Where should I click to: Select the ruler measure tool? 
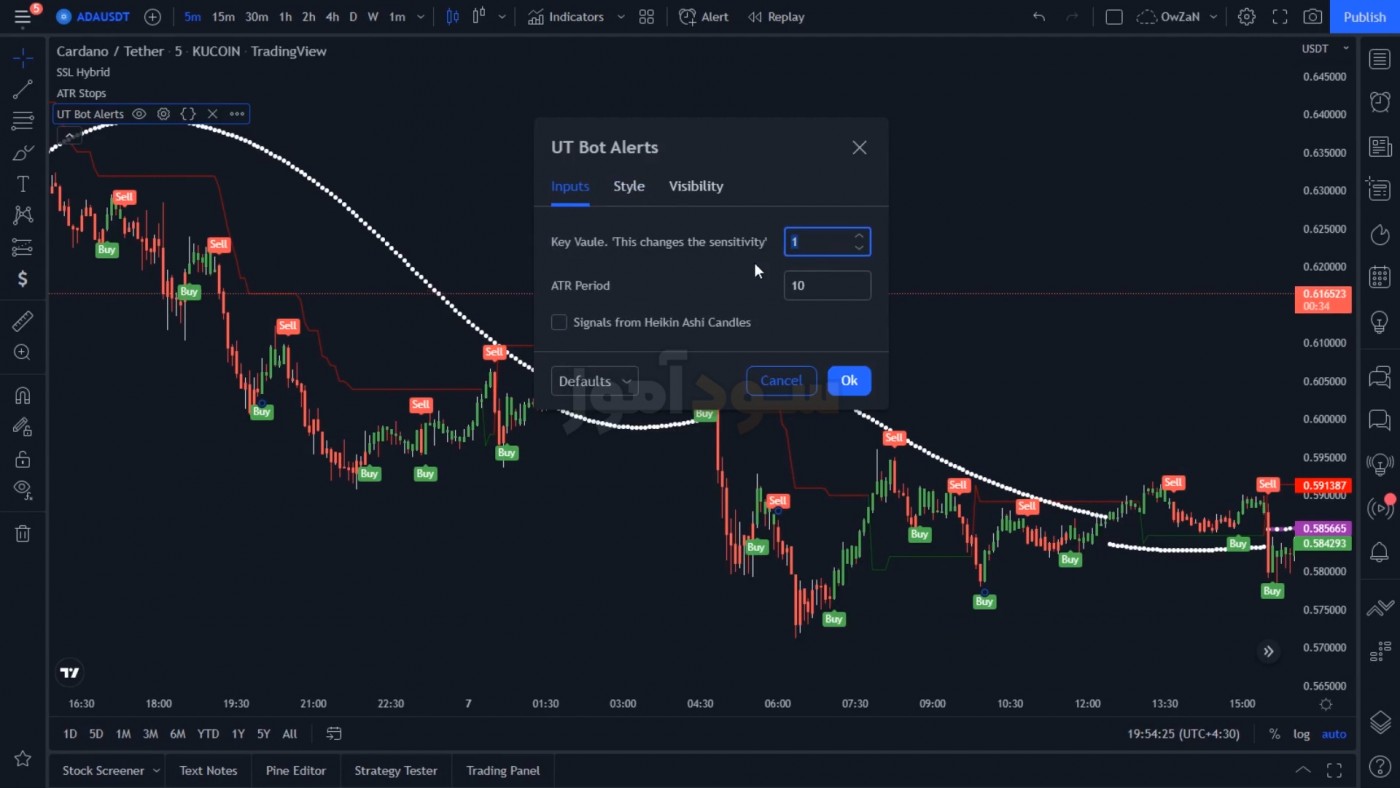click(22, 321)
